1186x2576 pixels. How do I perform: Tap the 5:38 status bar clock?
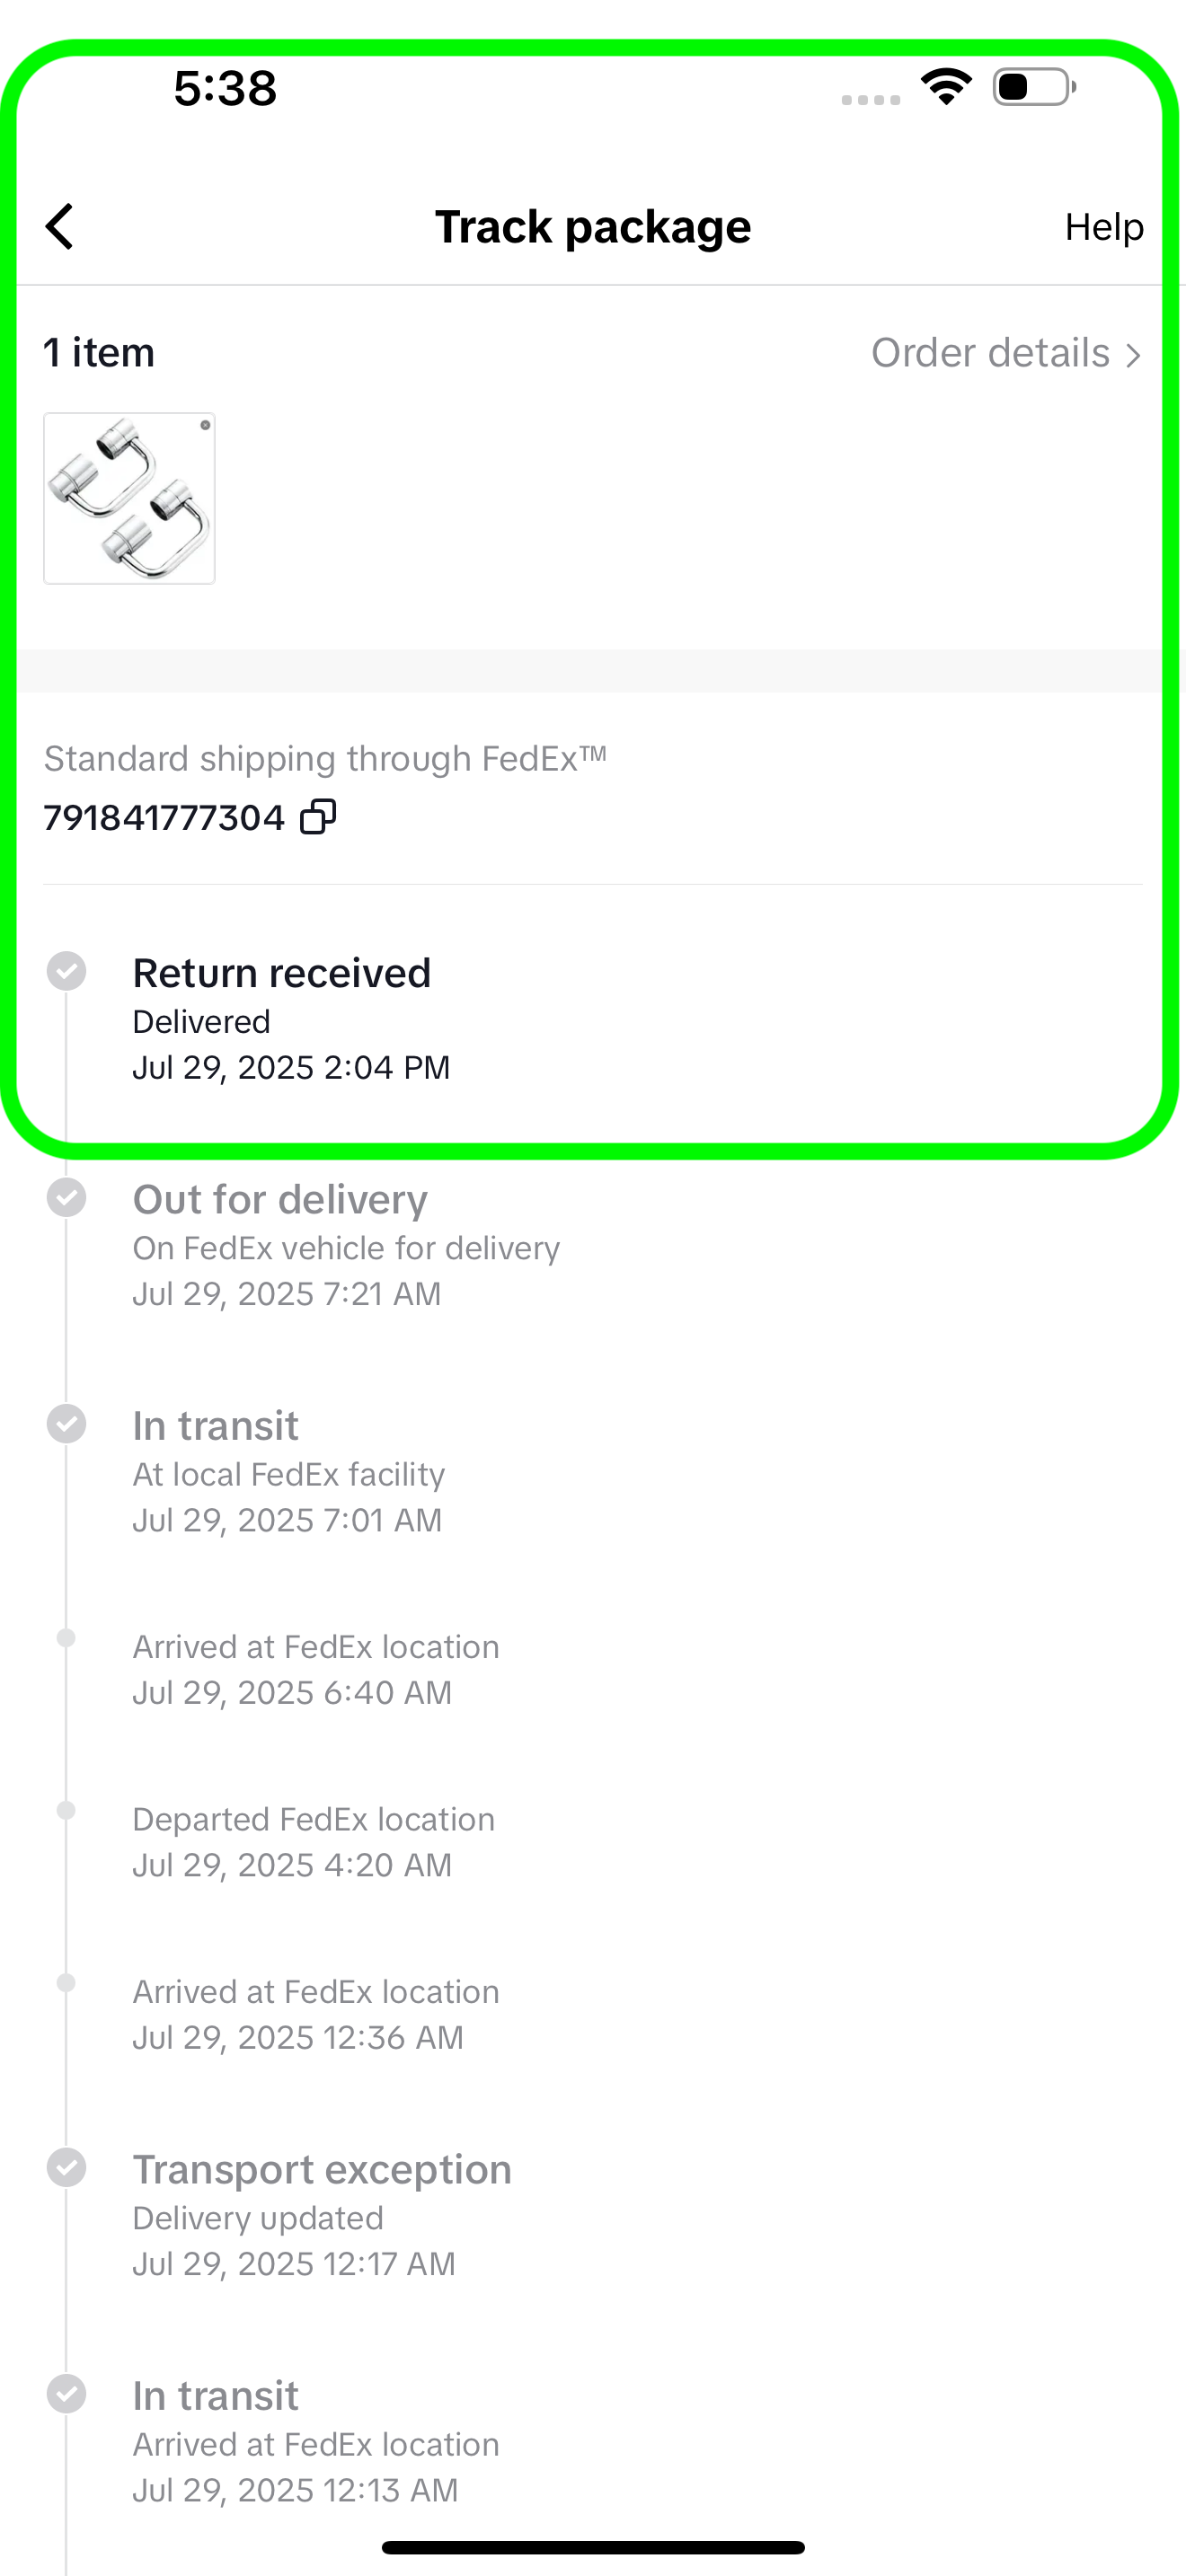[225, 88]
